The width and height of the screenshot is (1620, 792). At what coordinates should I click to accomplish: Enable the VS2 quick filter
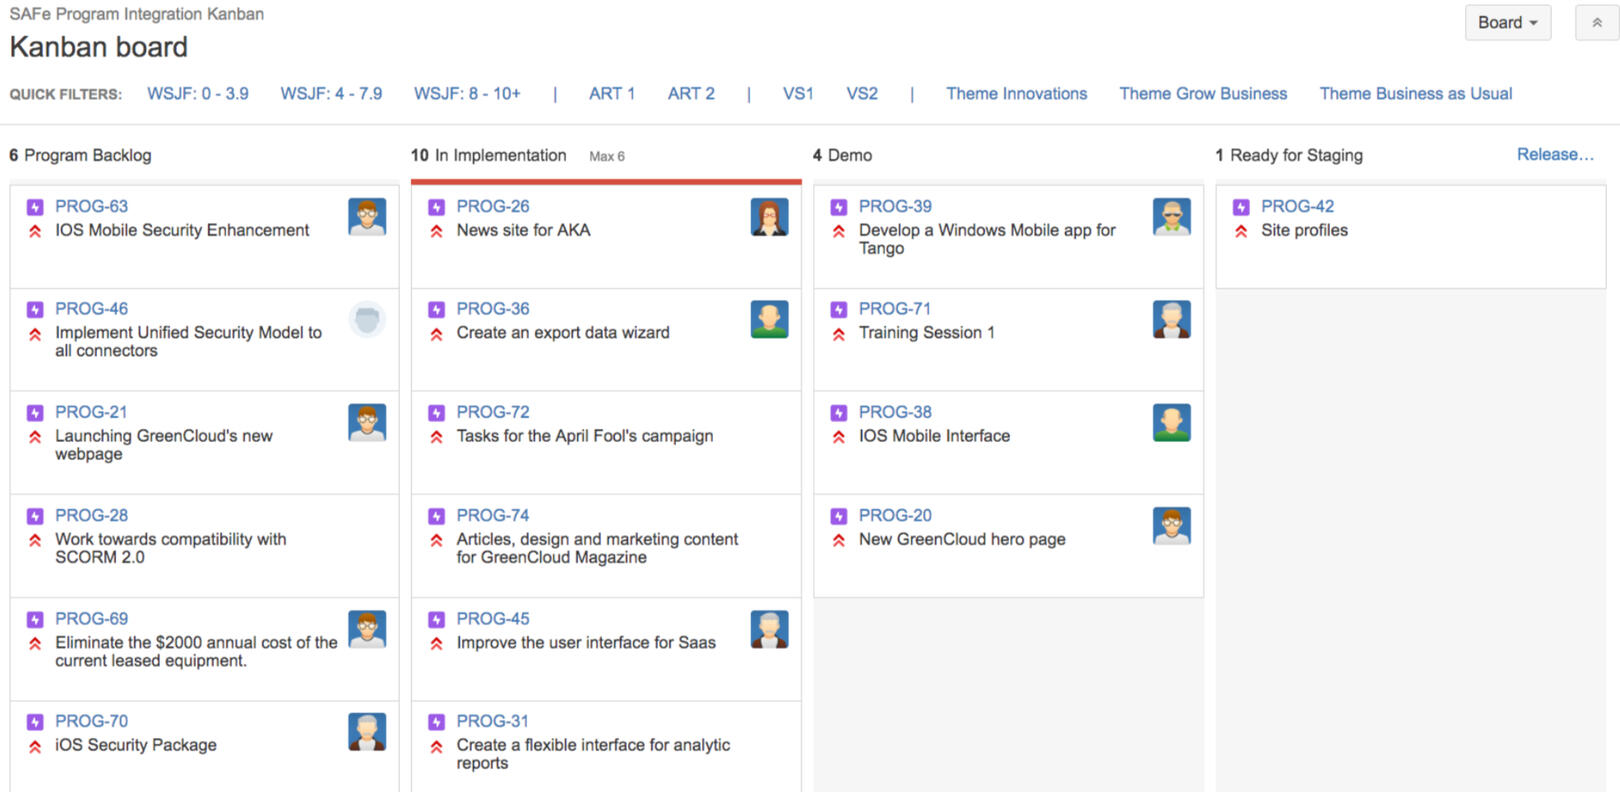pyautogui.click(x=861, y=94)
